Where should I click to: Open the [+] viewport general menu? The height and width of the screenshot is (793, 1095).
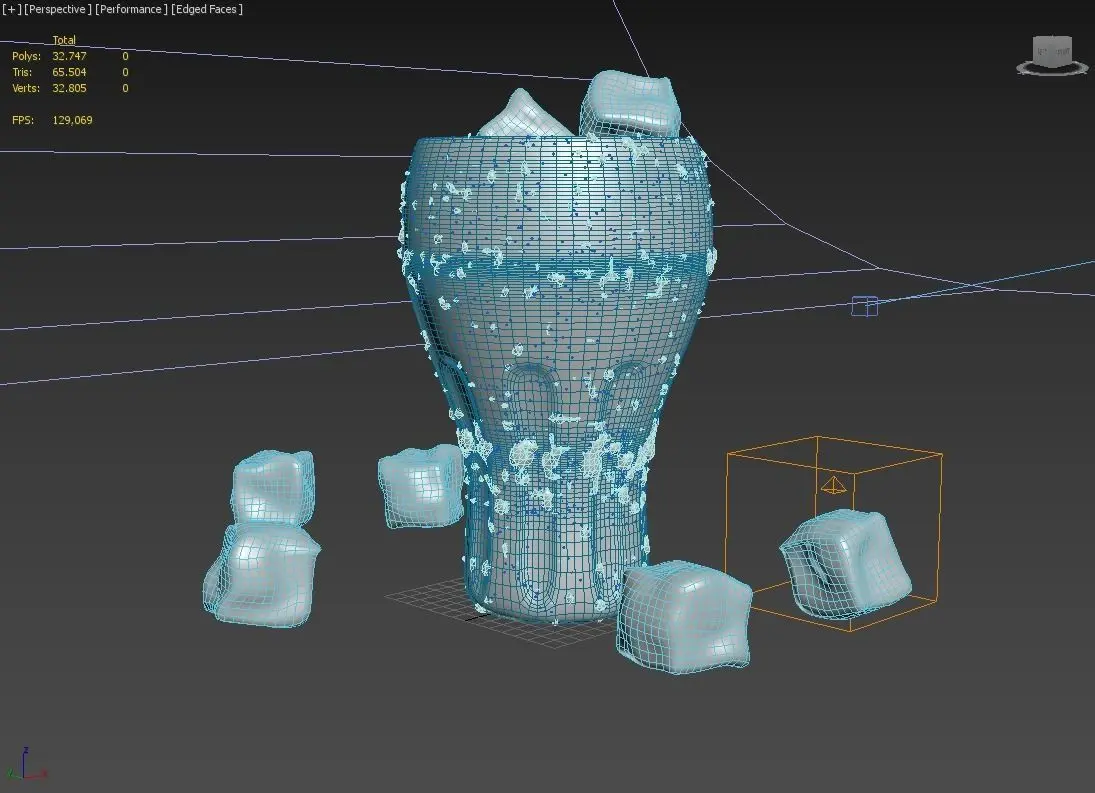click(11, 9)
